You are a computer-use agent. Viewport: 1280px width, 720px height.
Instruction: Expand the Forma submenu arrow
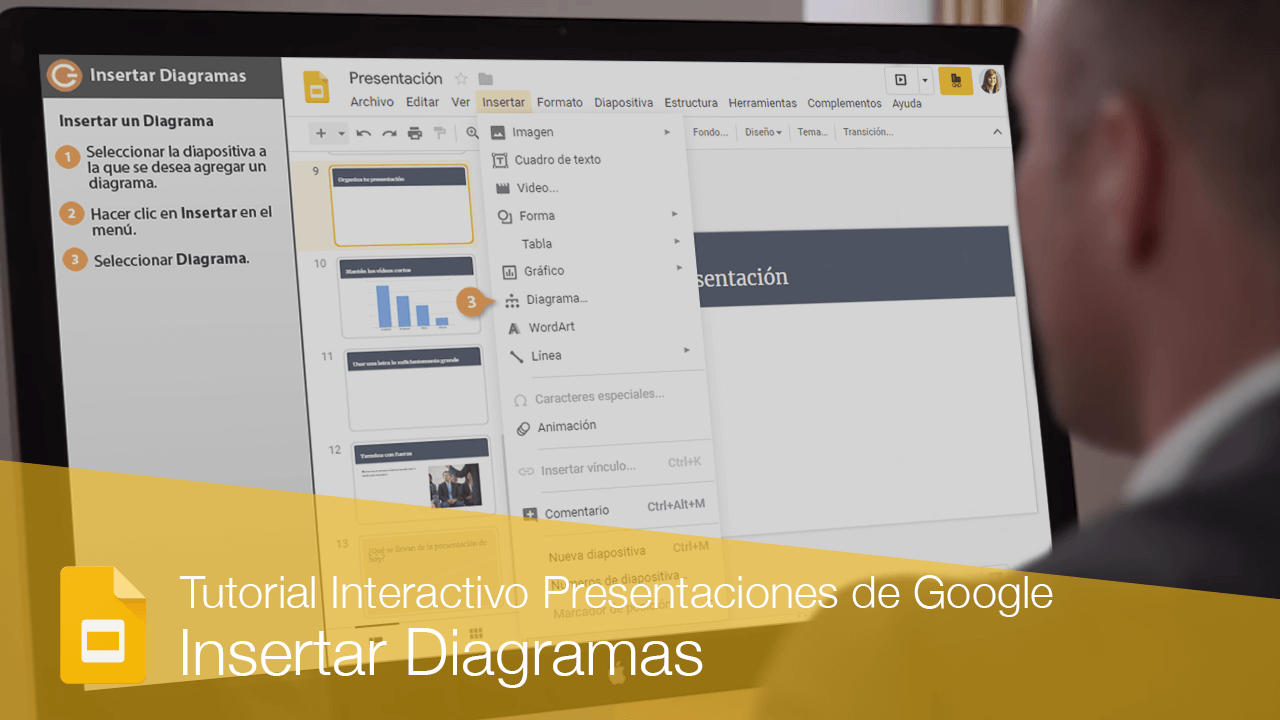point(675,214)
